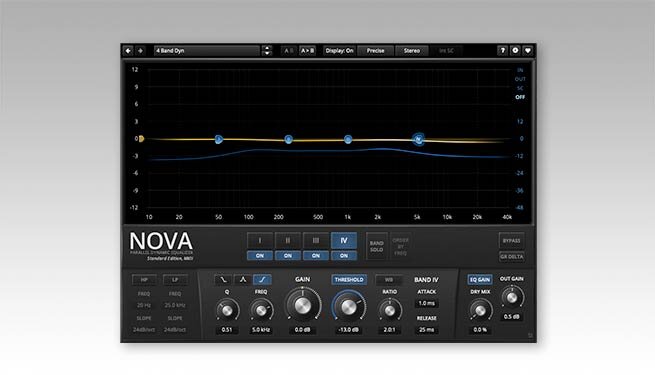
Task: Click the large GAIN knob
Action: pyautogui.click(x=303, y=306)
